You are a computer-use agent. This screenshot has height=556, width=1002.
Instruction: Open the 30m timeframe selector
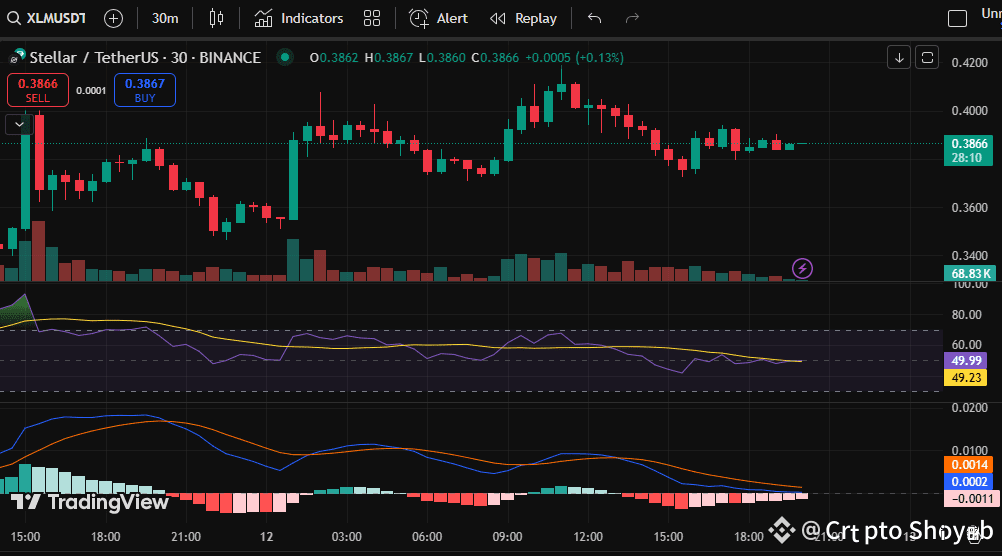click(165, 19)
